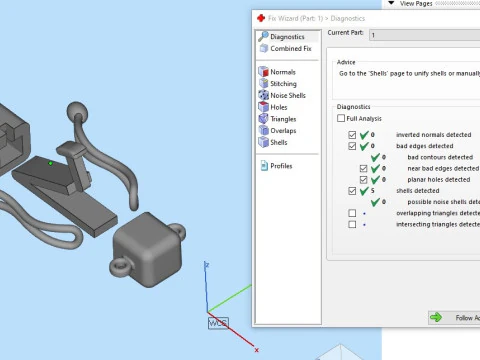Click the Follow Advice button
Screen dimensions: 480x360
click(454, 318)
